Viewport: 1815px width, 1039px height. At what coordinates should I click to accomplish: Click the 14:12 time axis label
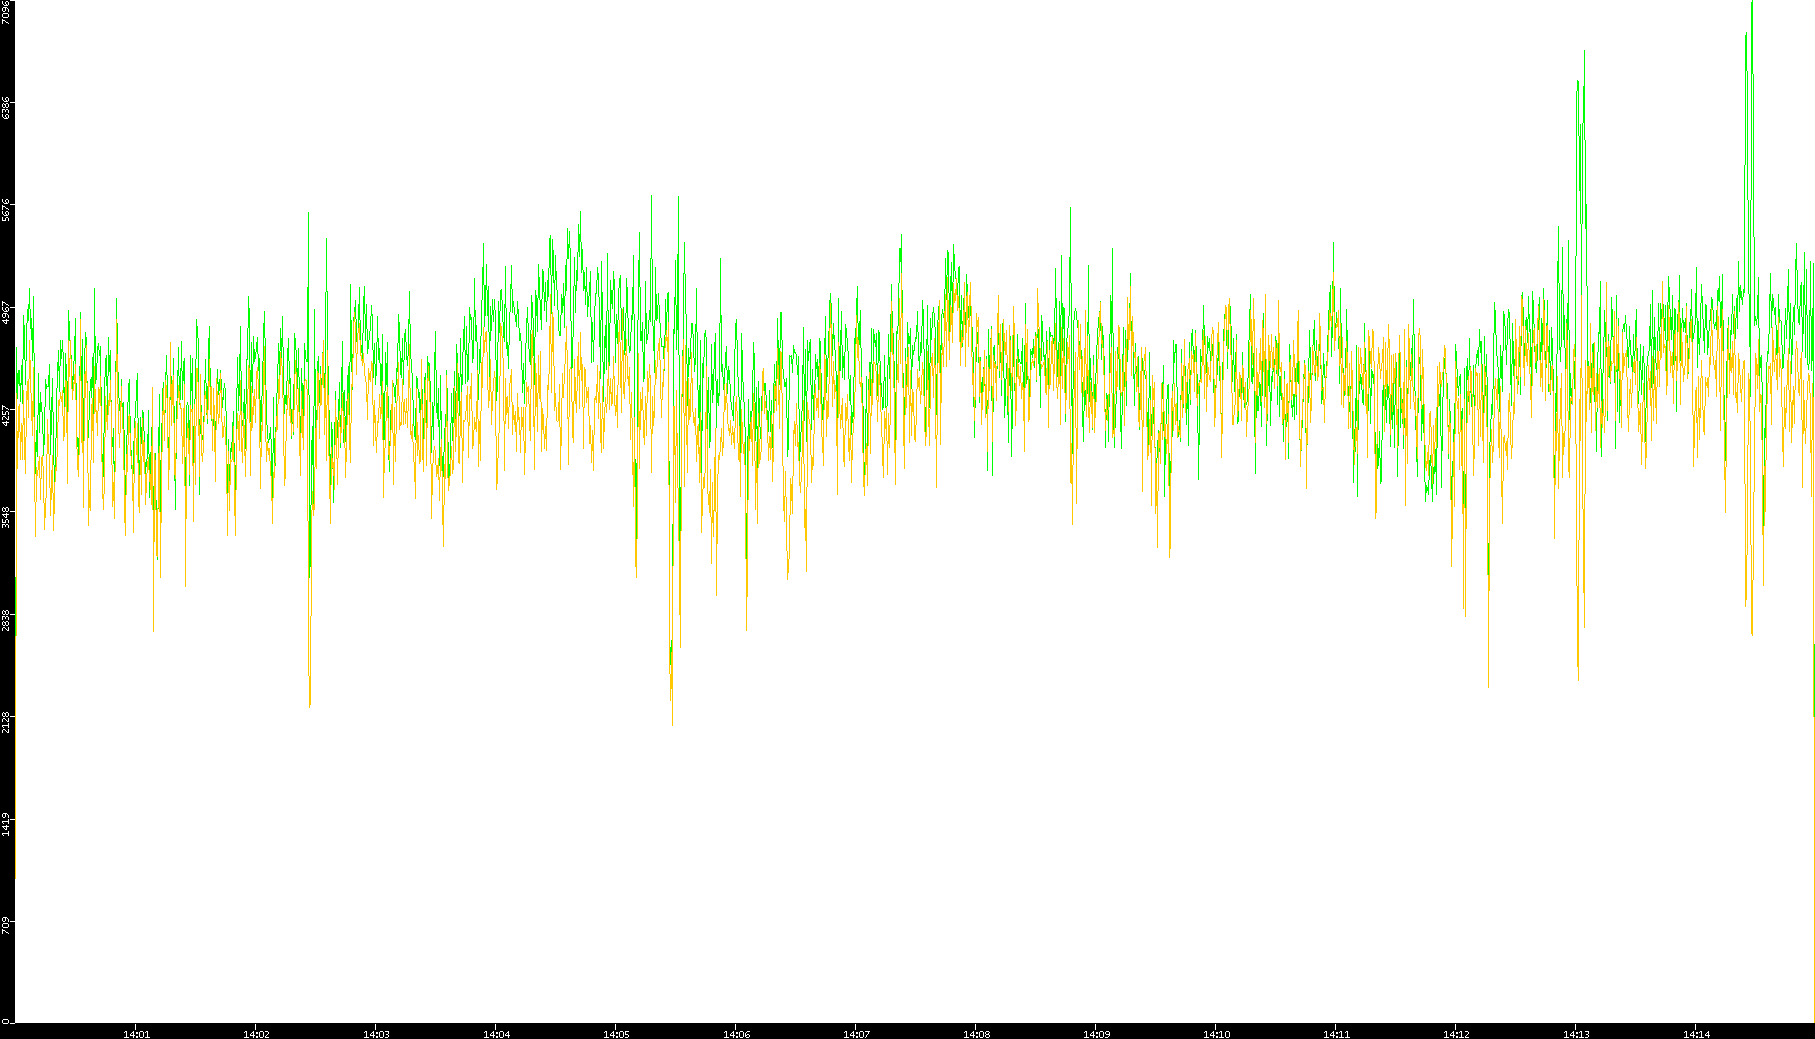[x=1456, y=1033]
